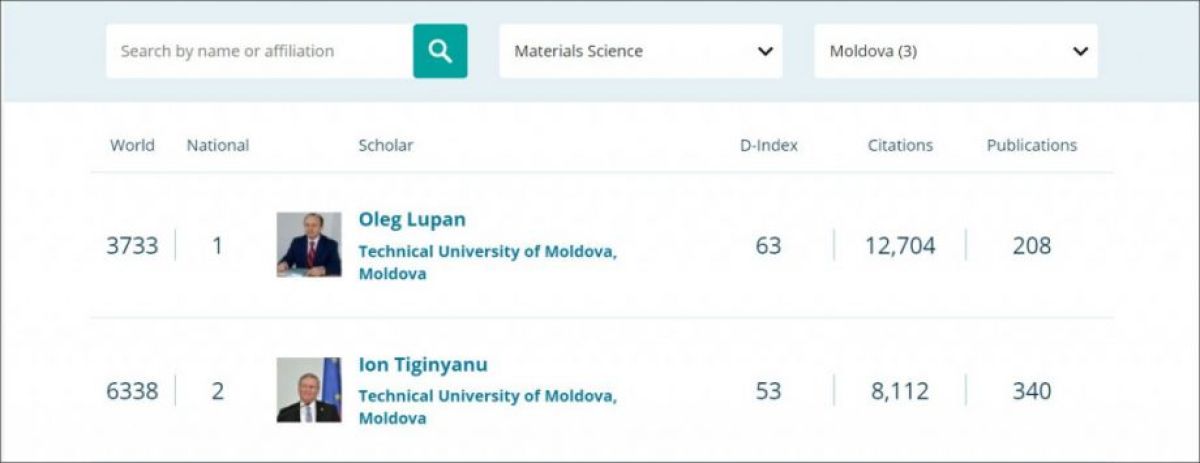Image resolution: width=1200 pixels, height=463 pixels.
Task: Click the chevron arrow beside Moldova (3)
Action: 1080,51
